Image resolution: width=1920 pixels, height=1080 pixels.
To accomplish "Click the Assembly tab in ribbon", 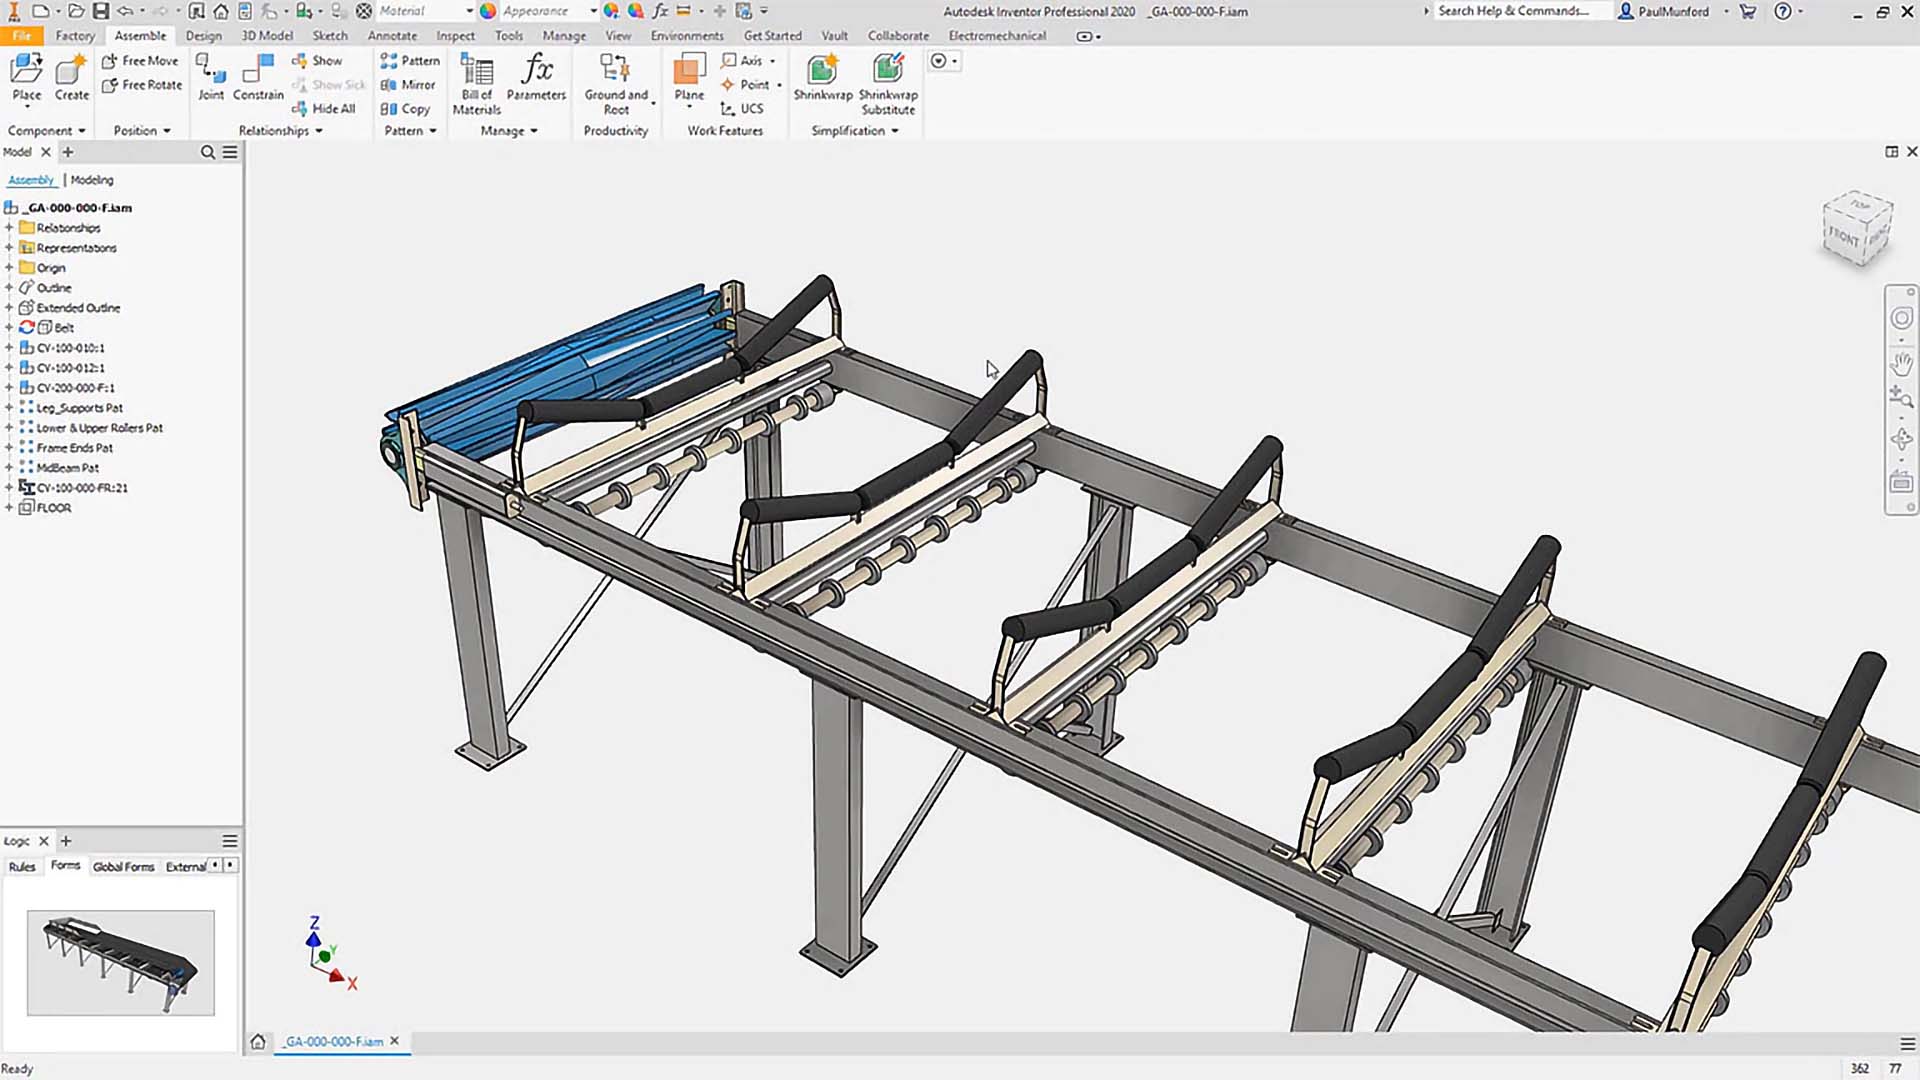I will point(138,36).
